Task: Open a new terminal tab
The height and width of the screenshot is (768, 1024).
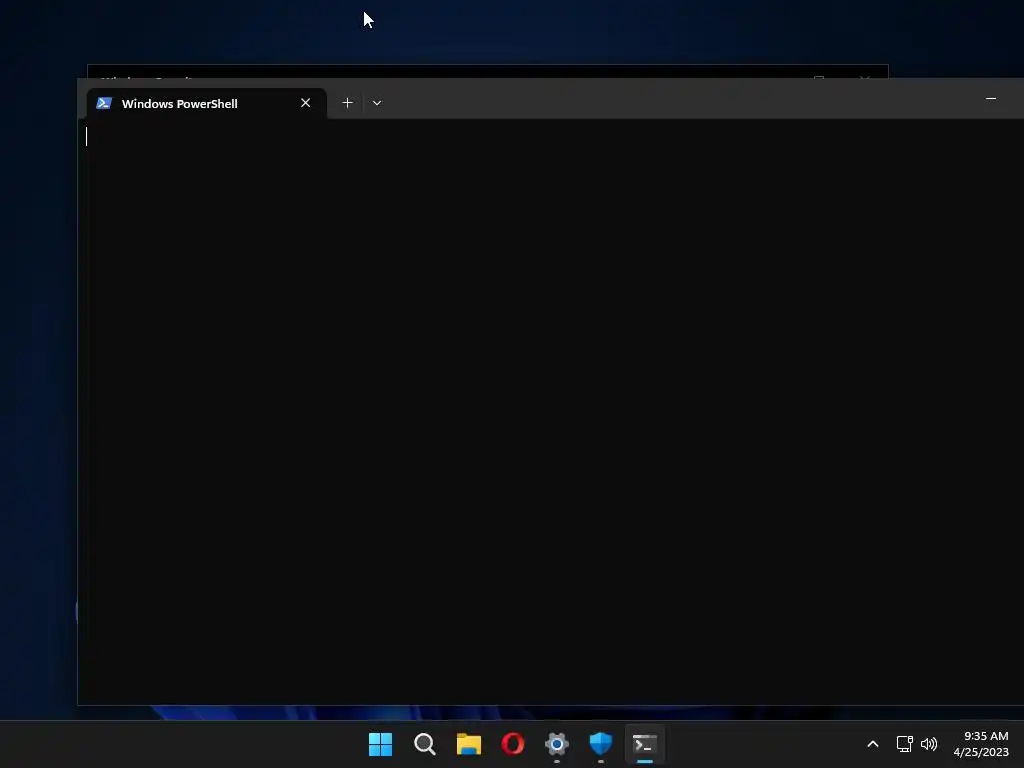Action: 347,103
